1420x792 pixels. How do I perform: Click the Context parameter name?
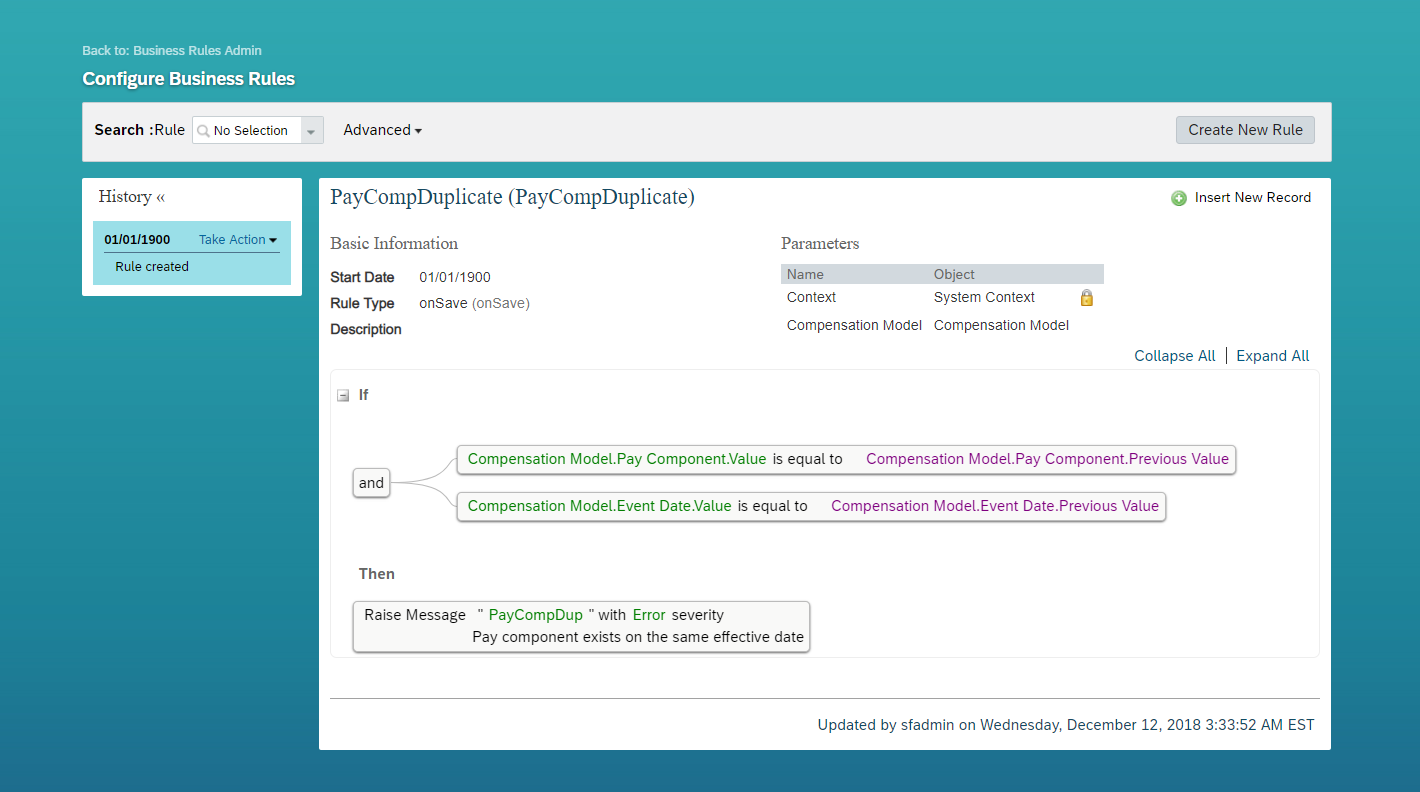click(x=811, y=297)
